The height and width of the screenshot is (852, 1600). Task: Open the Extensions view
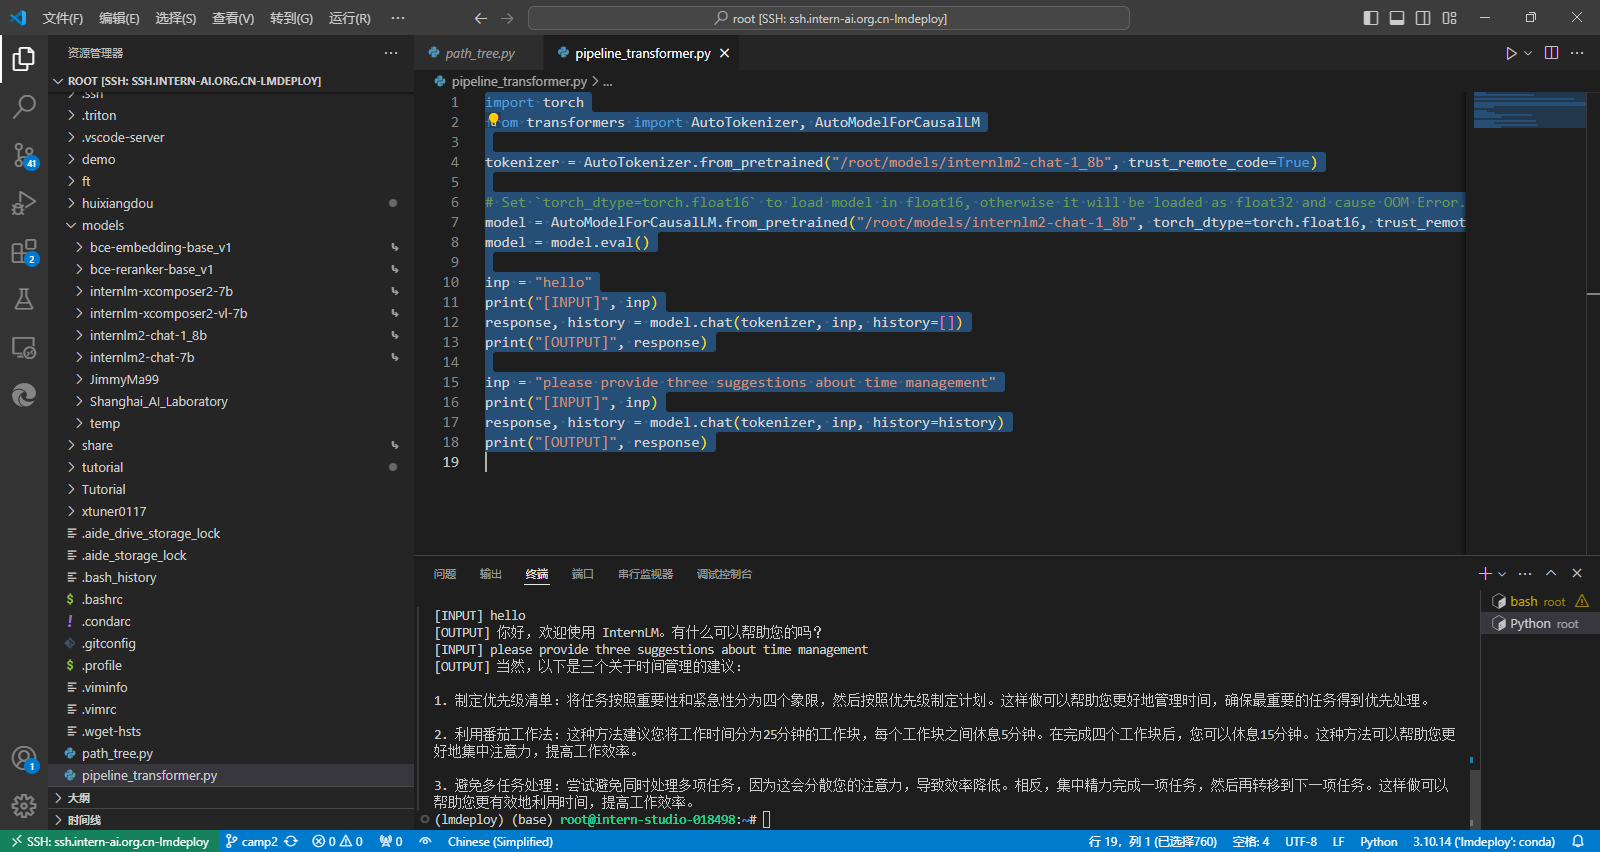(24, 252)
